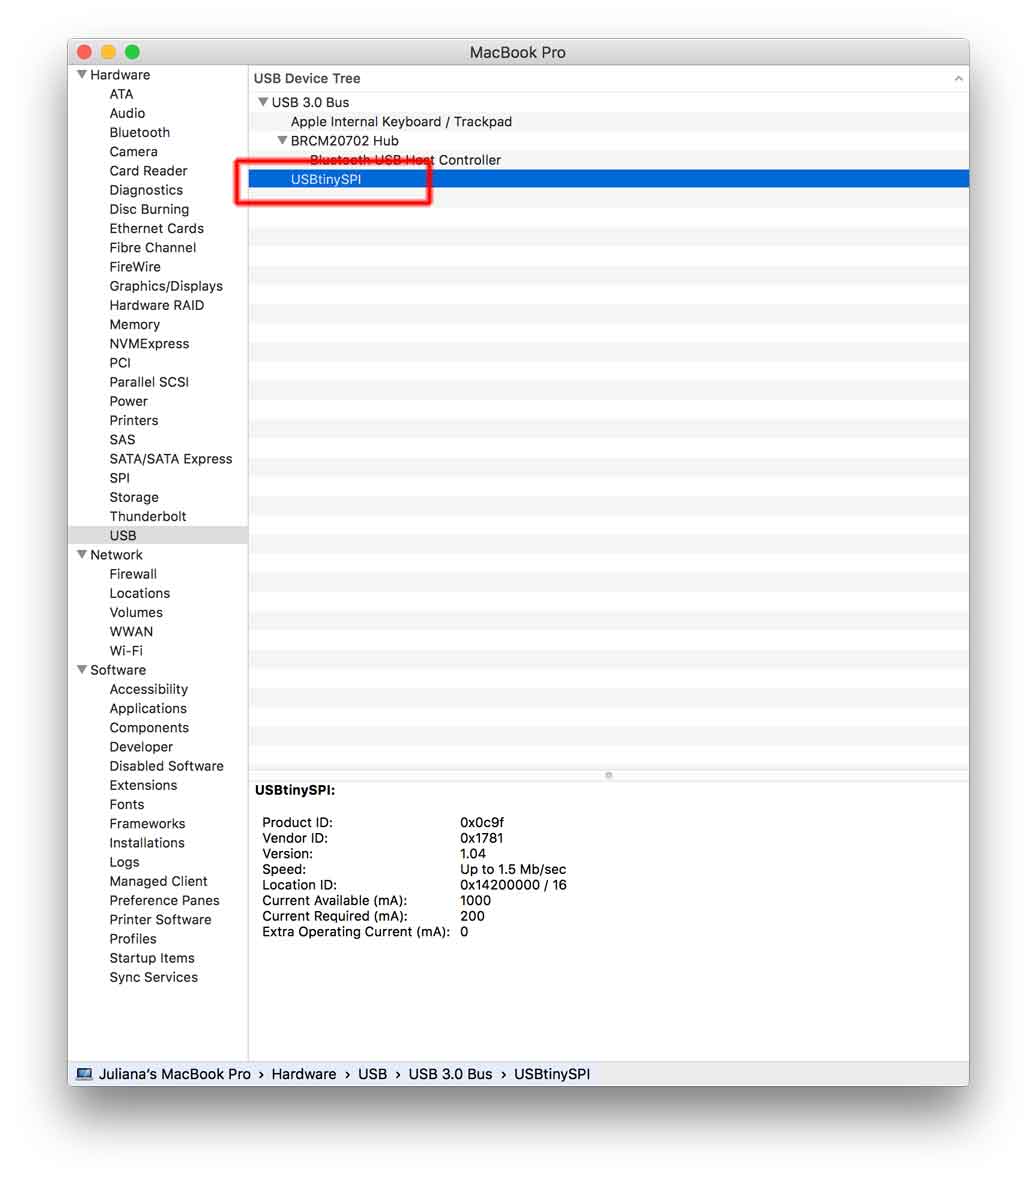
Task: Select Locations under Network
Action: click(139, 593)
